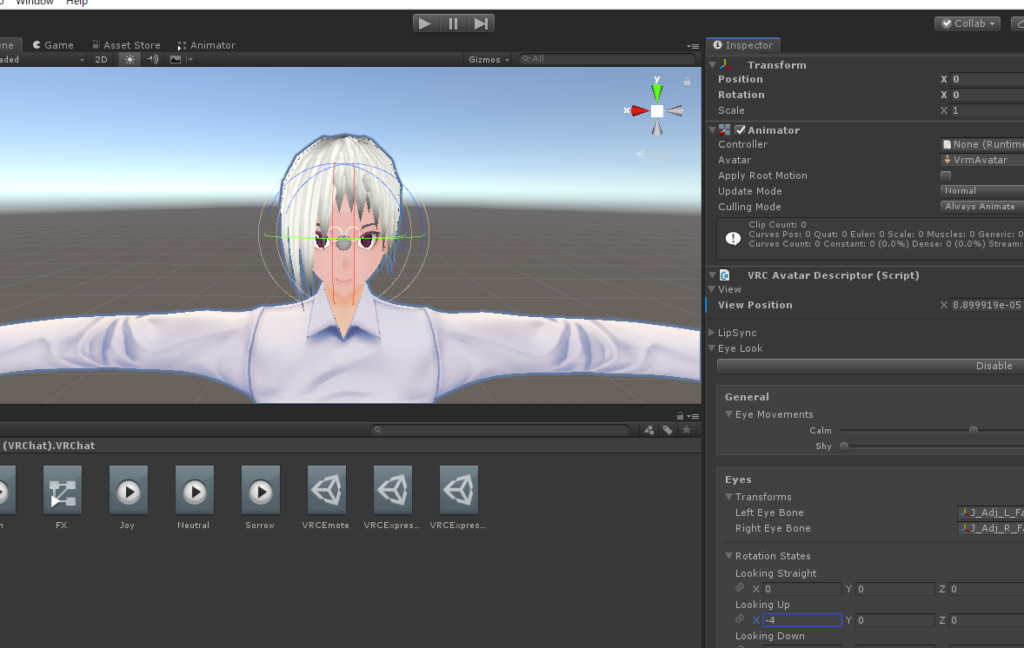
Task: Select the Neutral animation clip asset
Action: 194,497
